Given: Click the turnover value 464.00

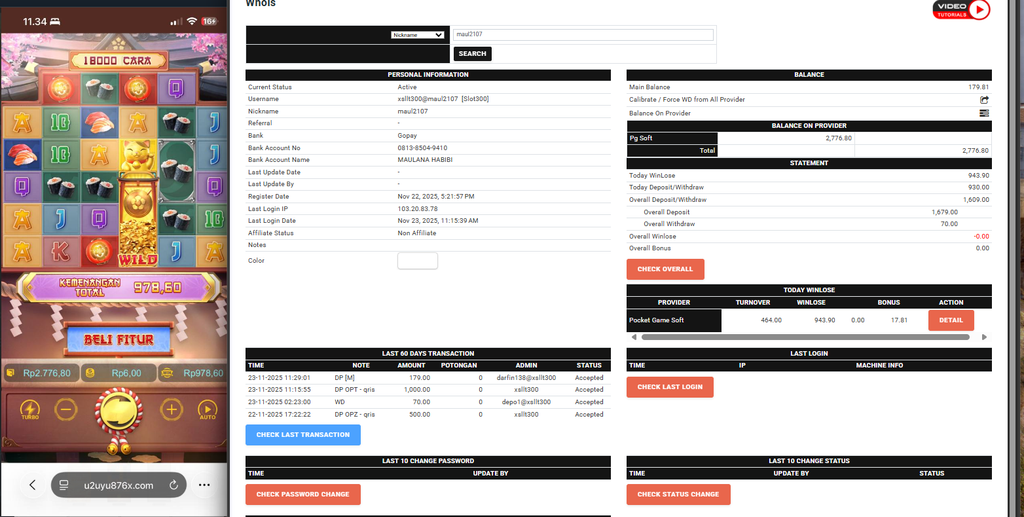Looking at the screenshot, I should (x=771, y=320).
